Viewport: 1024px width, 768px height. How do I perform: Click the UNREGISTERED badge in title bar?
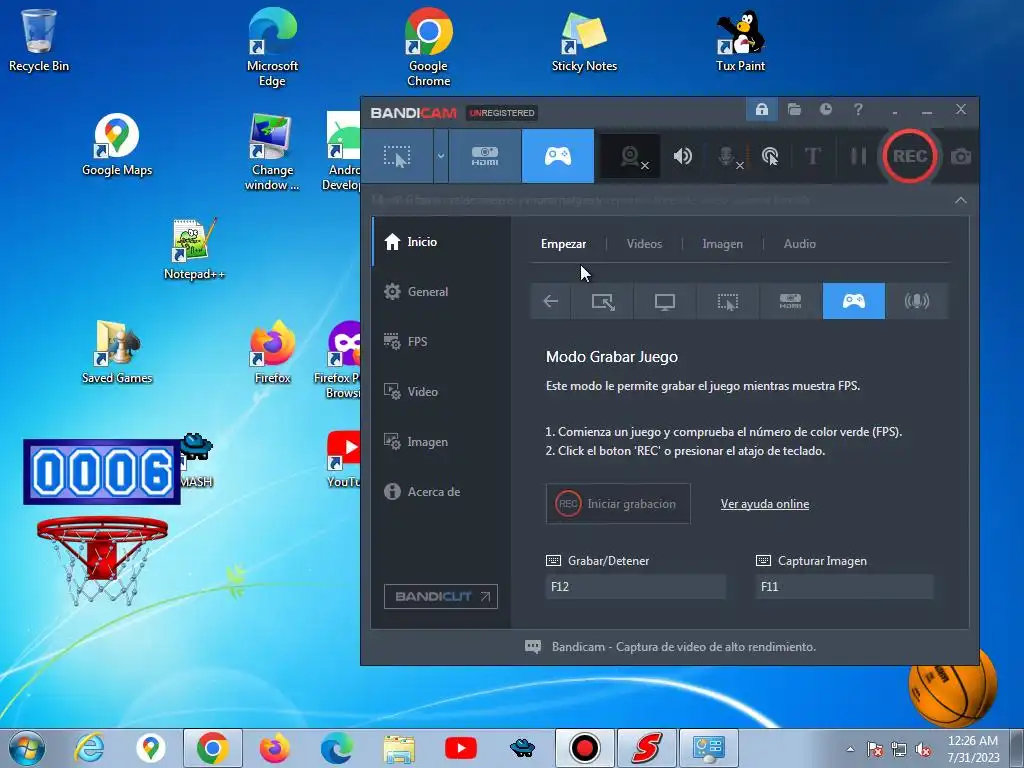click(502, 112)
